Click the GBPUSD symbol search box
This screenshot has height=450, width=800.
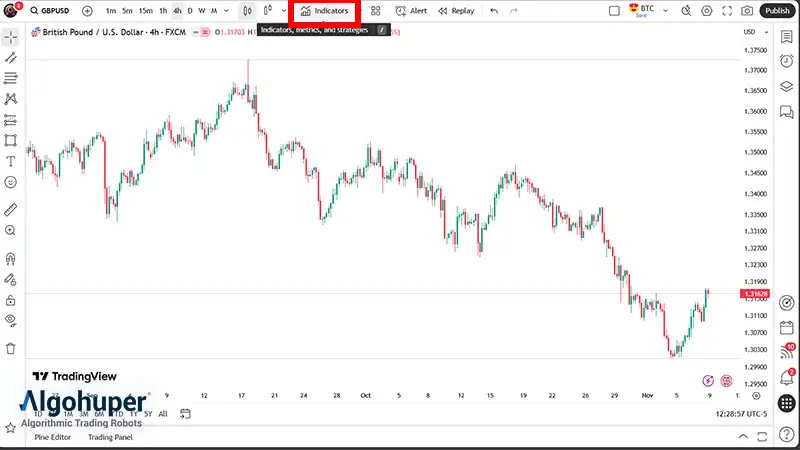52,11
